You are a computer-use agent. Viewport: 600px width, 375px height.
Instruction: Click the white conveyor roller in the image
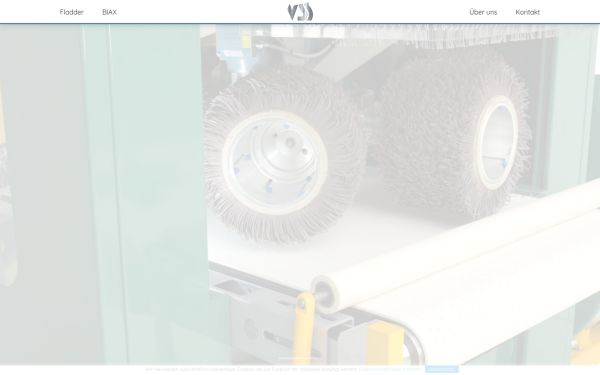click(x=455, y=245)
